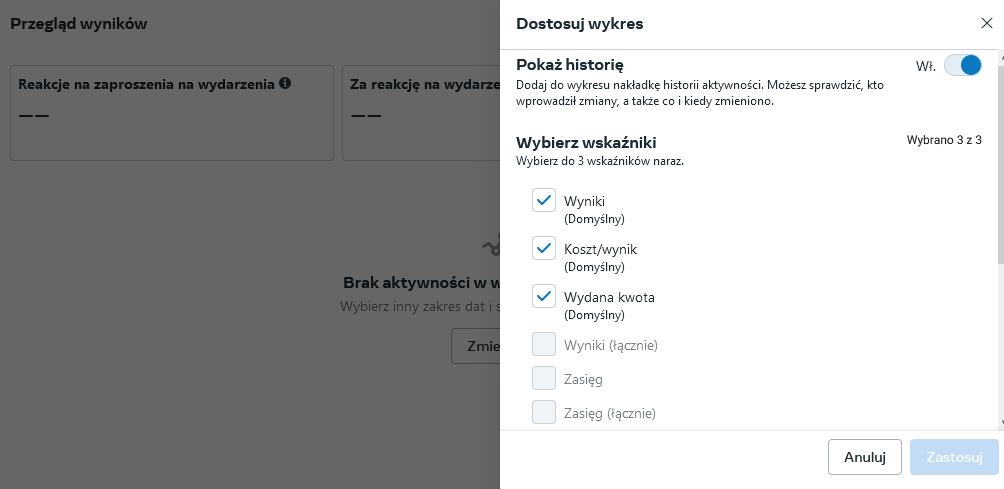Image resolution: width=1004 pixels, height=489 pixels.
Task: Uncheck the Koszt/wynik checkbox
Action: click(x=544, y=249)
